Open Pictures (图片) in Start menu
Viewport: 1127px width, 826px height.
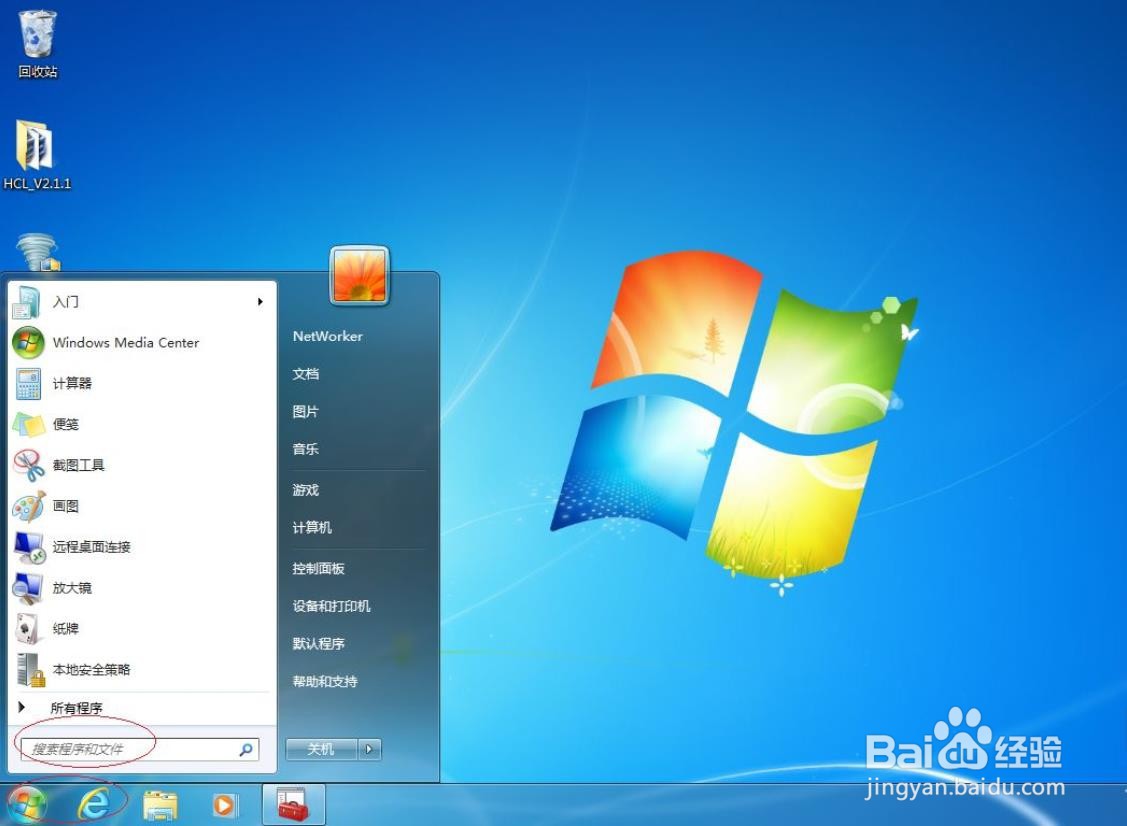305,411
